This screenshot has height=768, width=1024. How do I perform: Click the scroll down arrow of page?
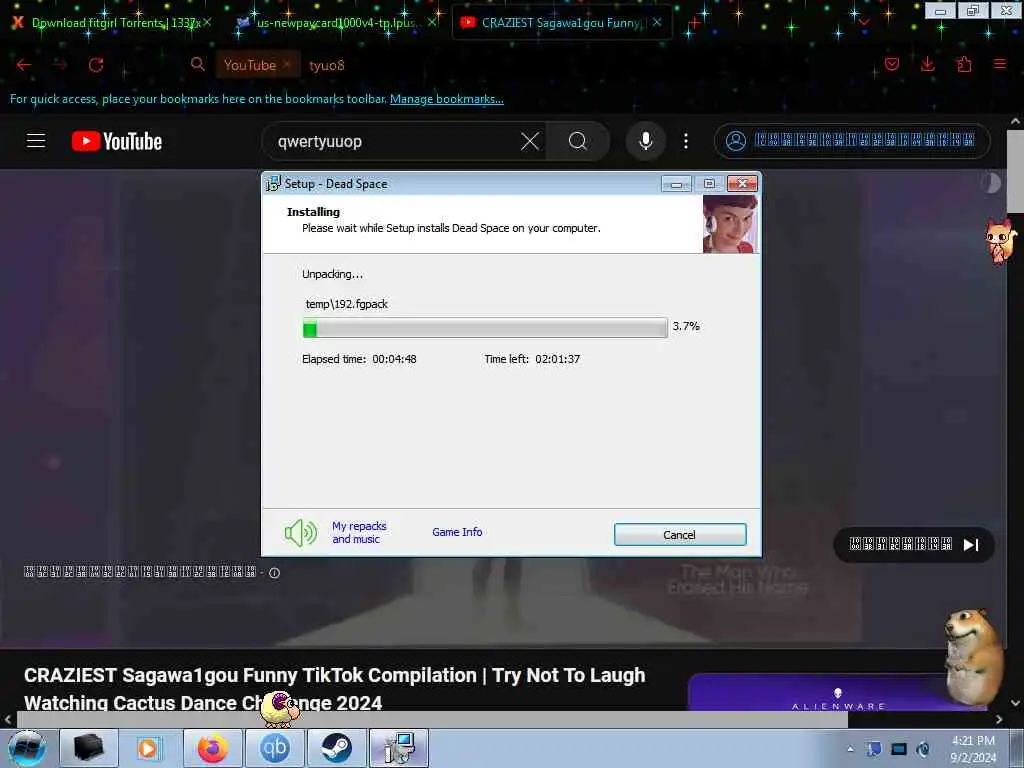(1016, 703)
